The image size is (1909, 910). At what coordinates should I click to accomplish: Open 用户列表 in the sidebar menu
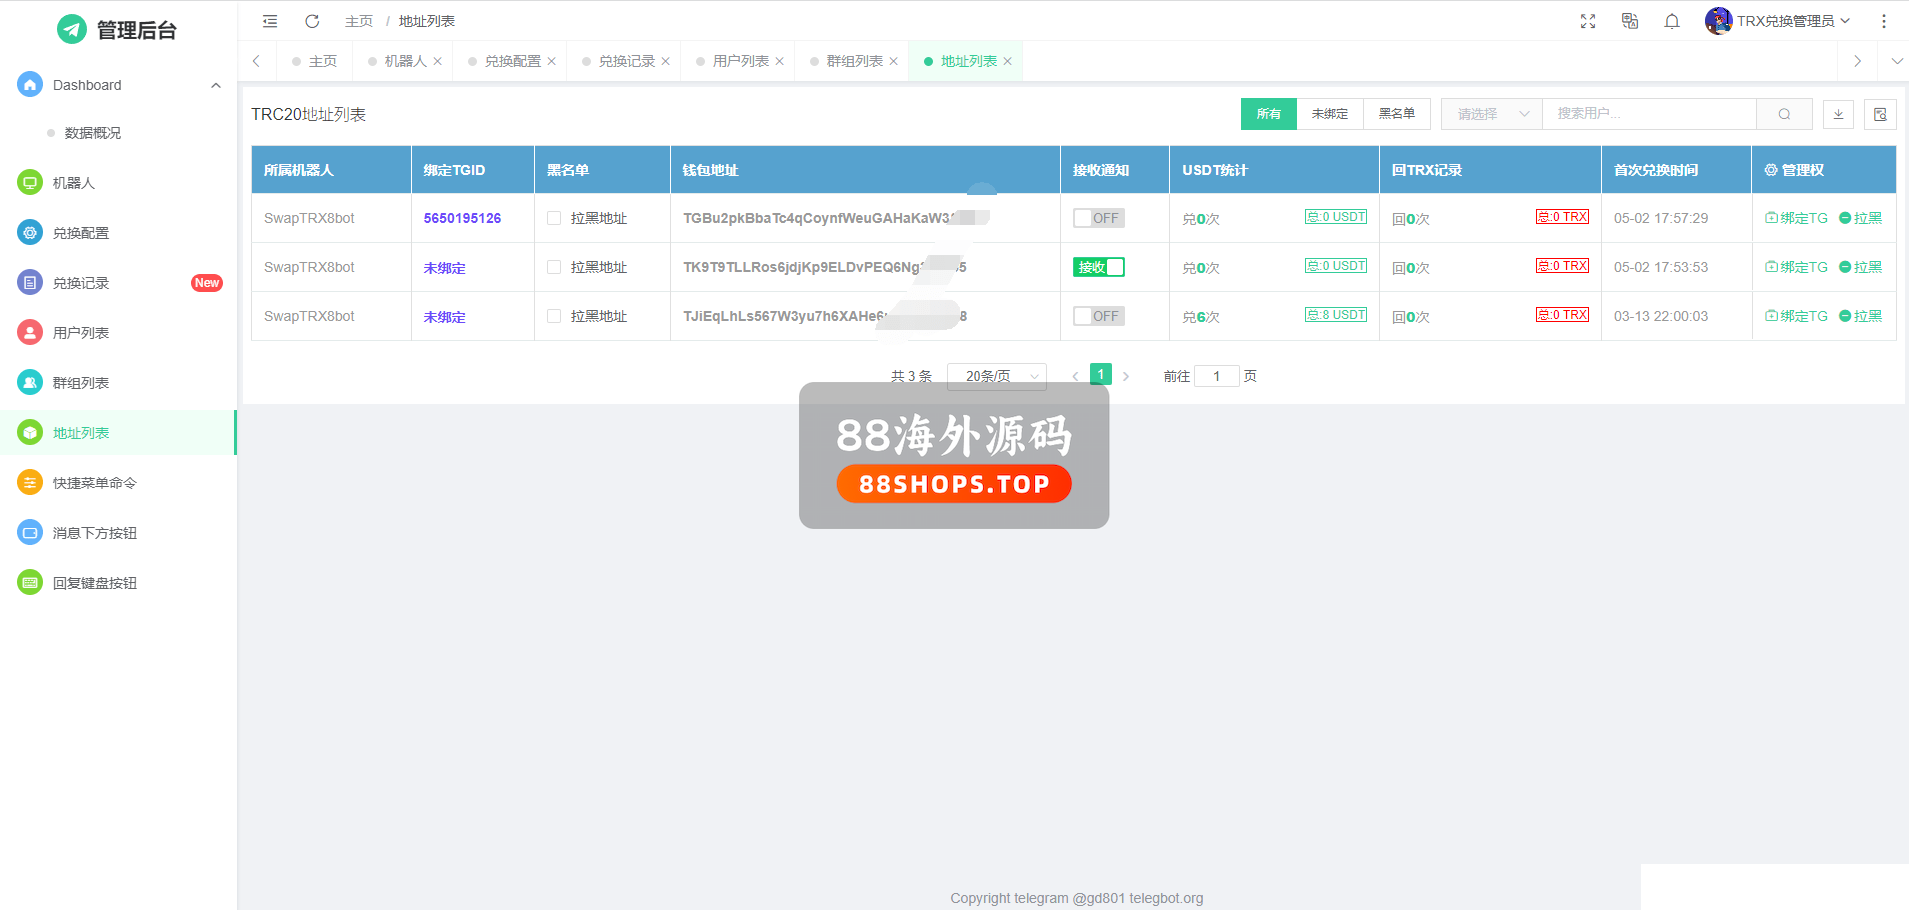(x=81, y=333)
